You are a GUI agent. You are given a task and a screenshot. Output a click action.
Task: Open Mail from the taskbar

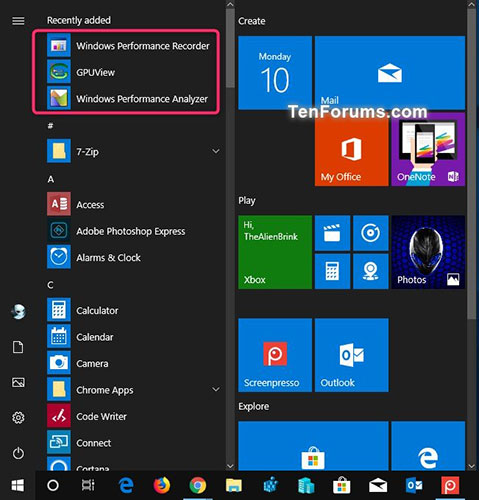pos(378,485)
